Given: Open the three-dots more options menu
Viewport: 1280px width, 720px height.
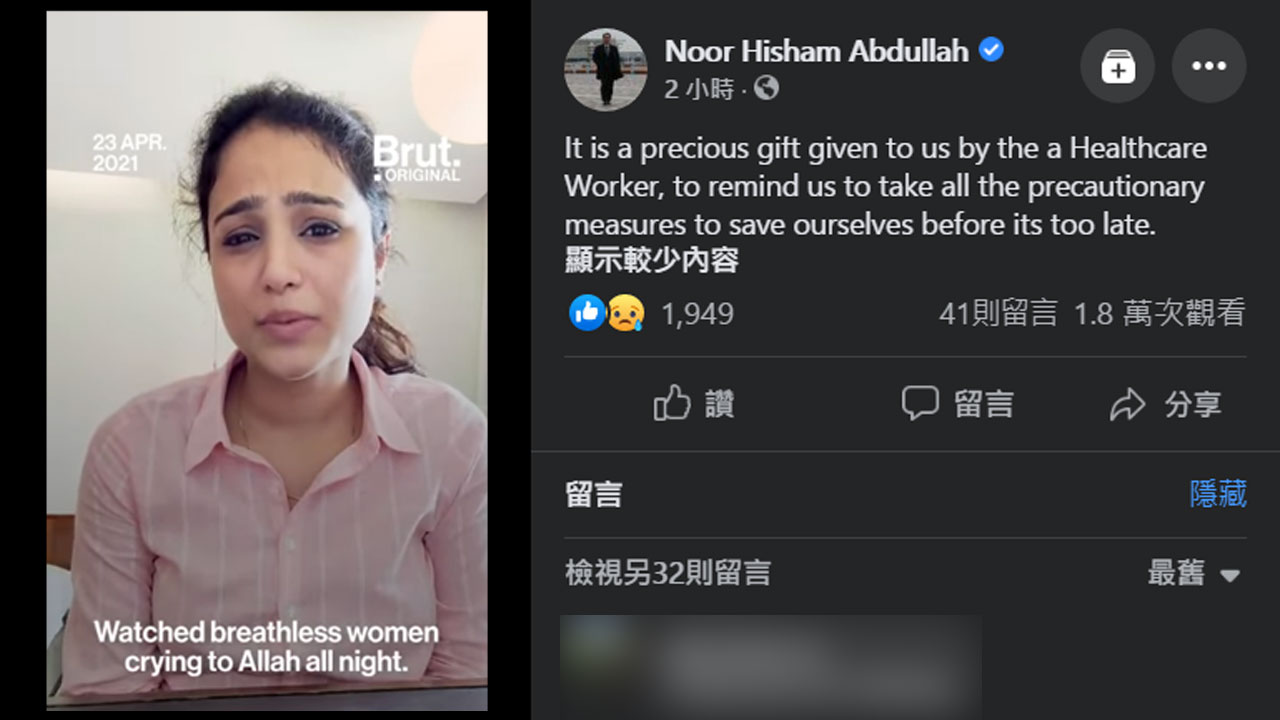Looking at the screenshot, I should [x=1209, y=66].
